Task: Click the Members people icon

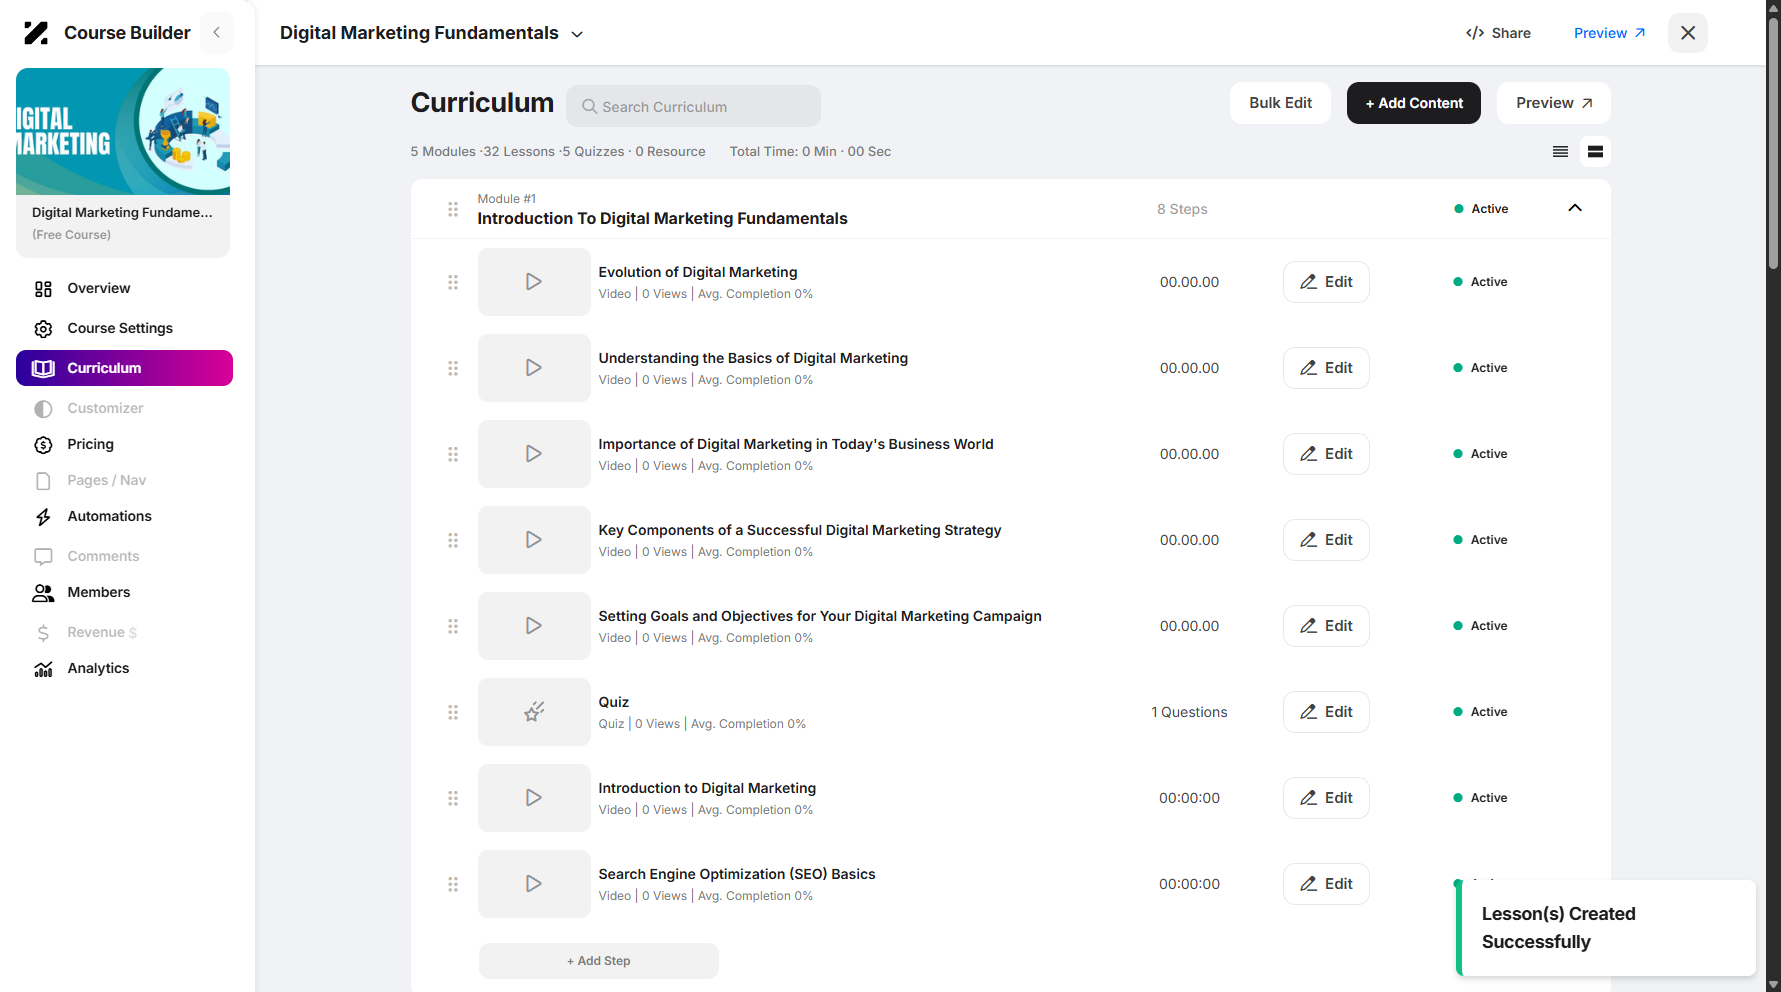Action: pyautogui.click(x=43, y=593)
